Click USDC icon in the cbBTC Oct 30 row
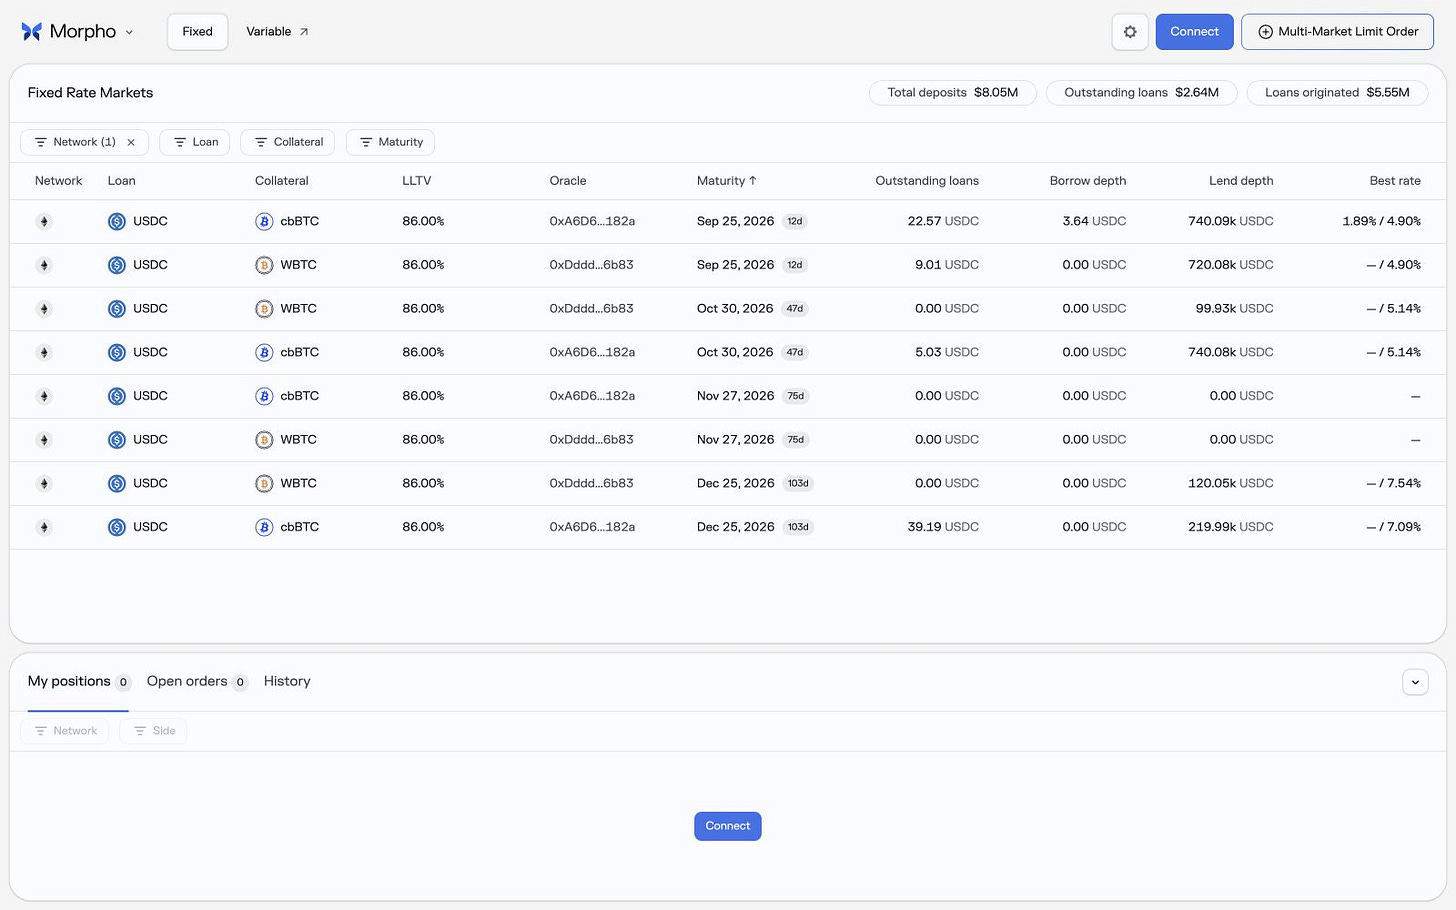Image resolution: width=1456 pixels, height=910 pixels. coord(117,353)
